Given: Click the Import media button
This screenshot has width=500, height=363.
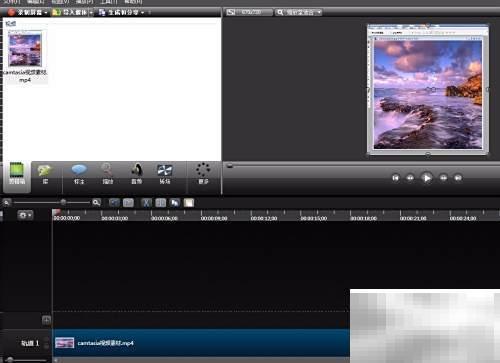Looking at the screenshot, I should (x=70, y=12).
